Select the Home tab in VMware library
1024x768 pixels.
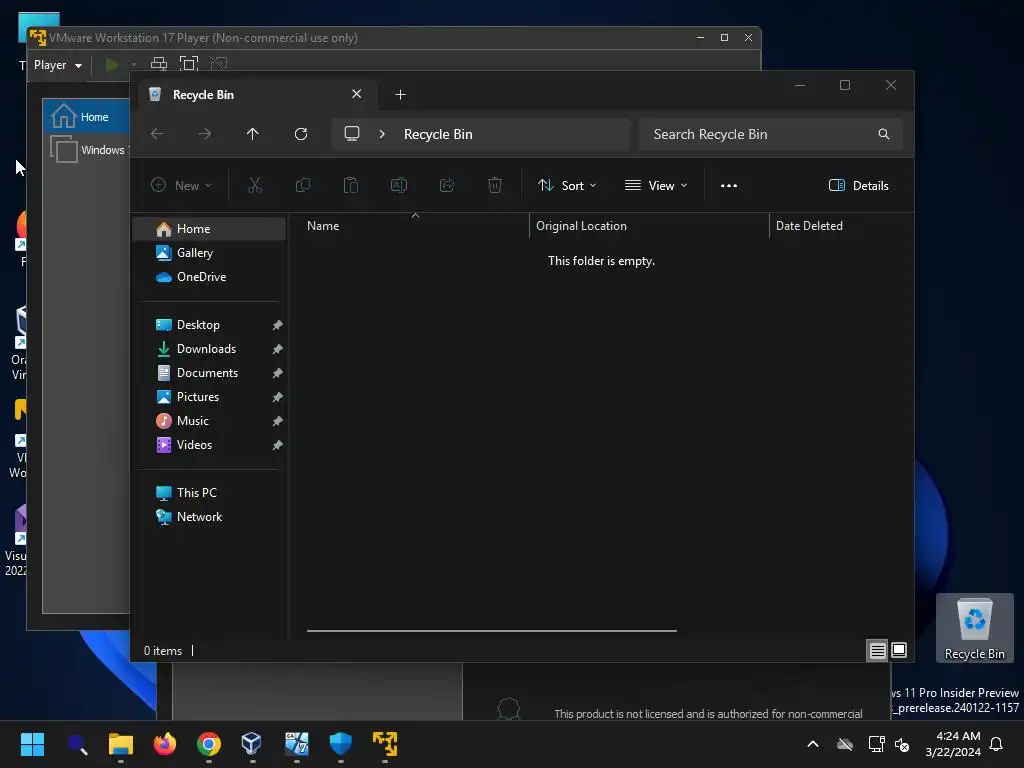pyautogui.click(x=86, y=117)
